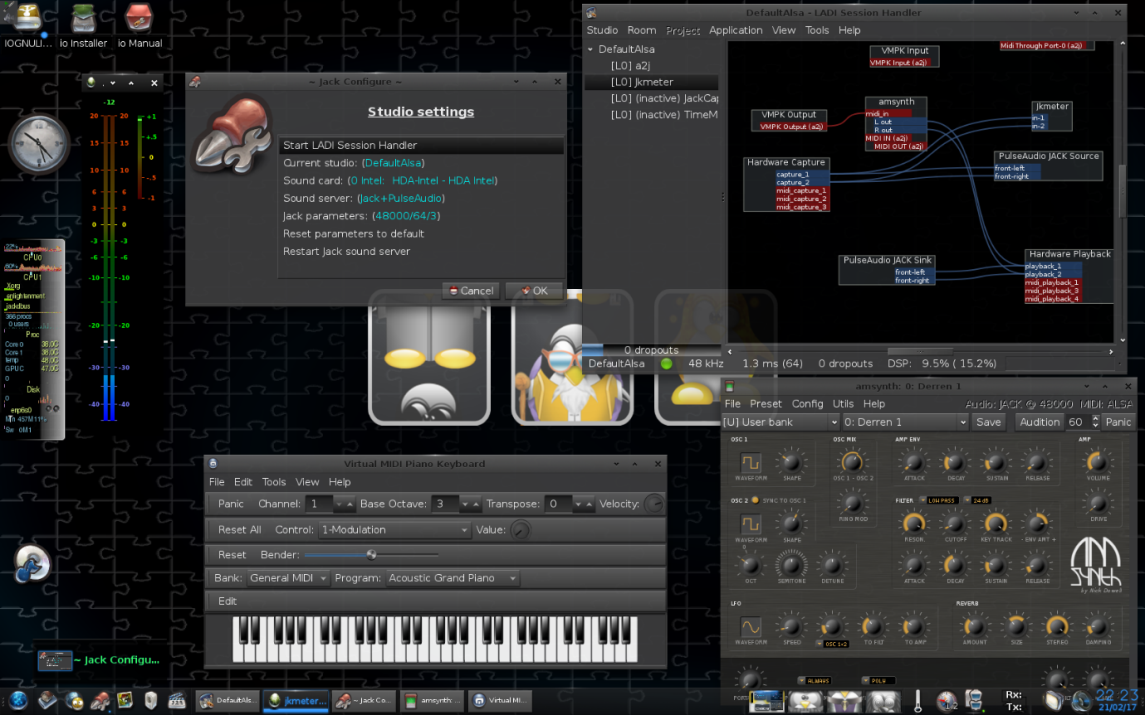Click the LFO sine waveform icon
1145x715 pixels.
pos(750,627)
